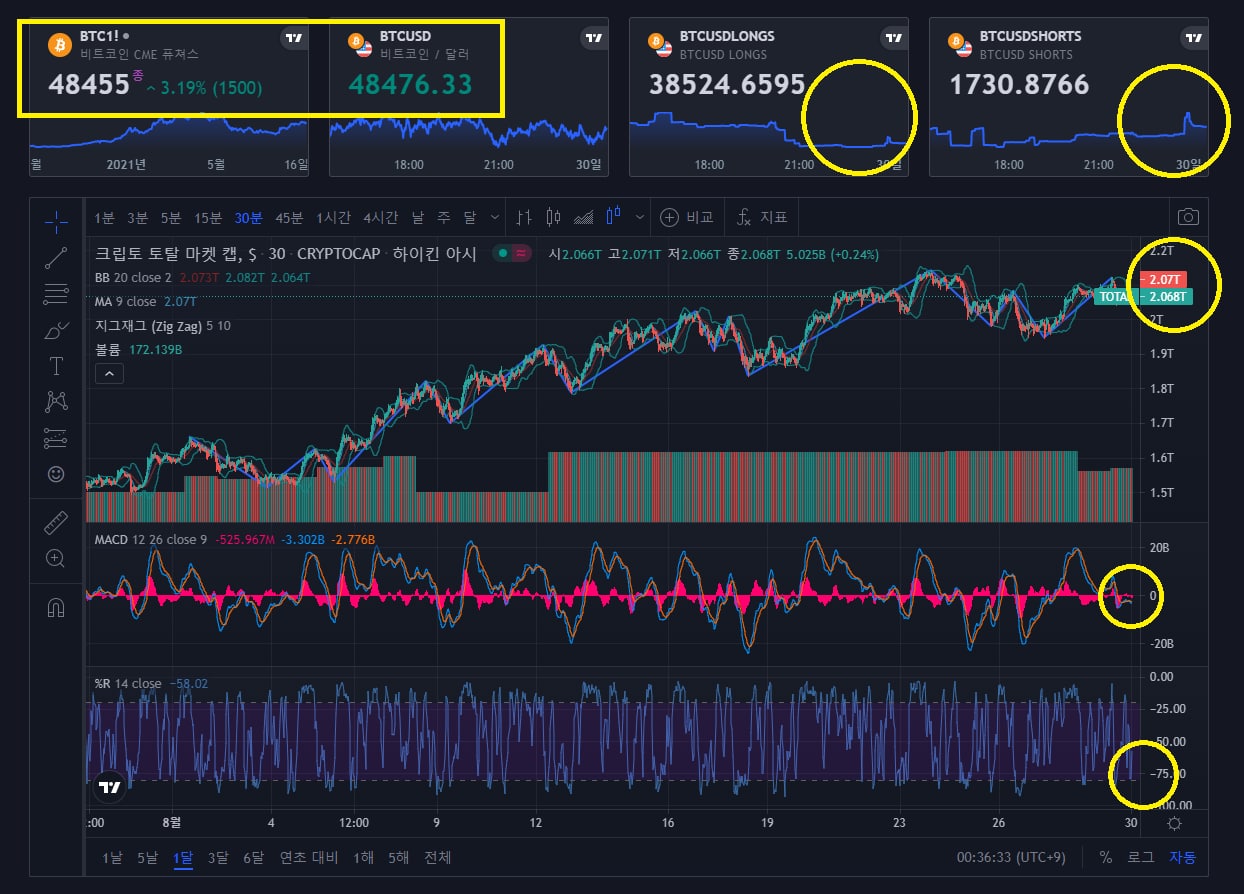This screenshot has height=894, width=1244.
Task: Click the BB 20 close 2 legend
Action: pyautogui.click(x=133, y=277)
